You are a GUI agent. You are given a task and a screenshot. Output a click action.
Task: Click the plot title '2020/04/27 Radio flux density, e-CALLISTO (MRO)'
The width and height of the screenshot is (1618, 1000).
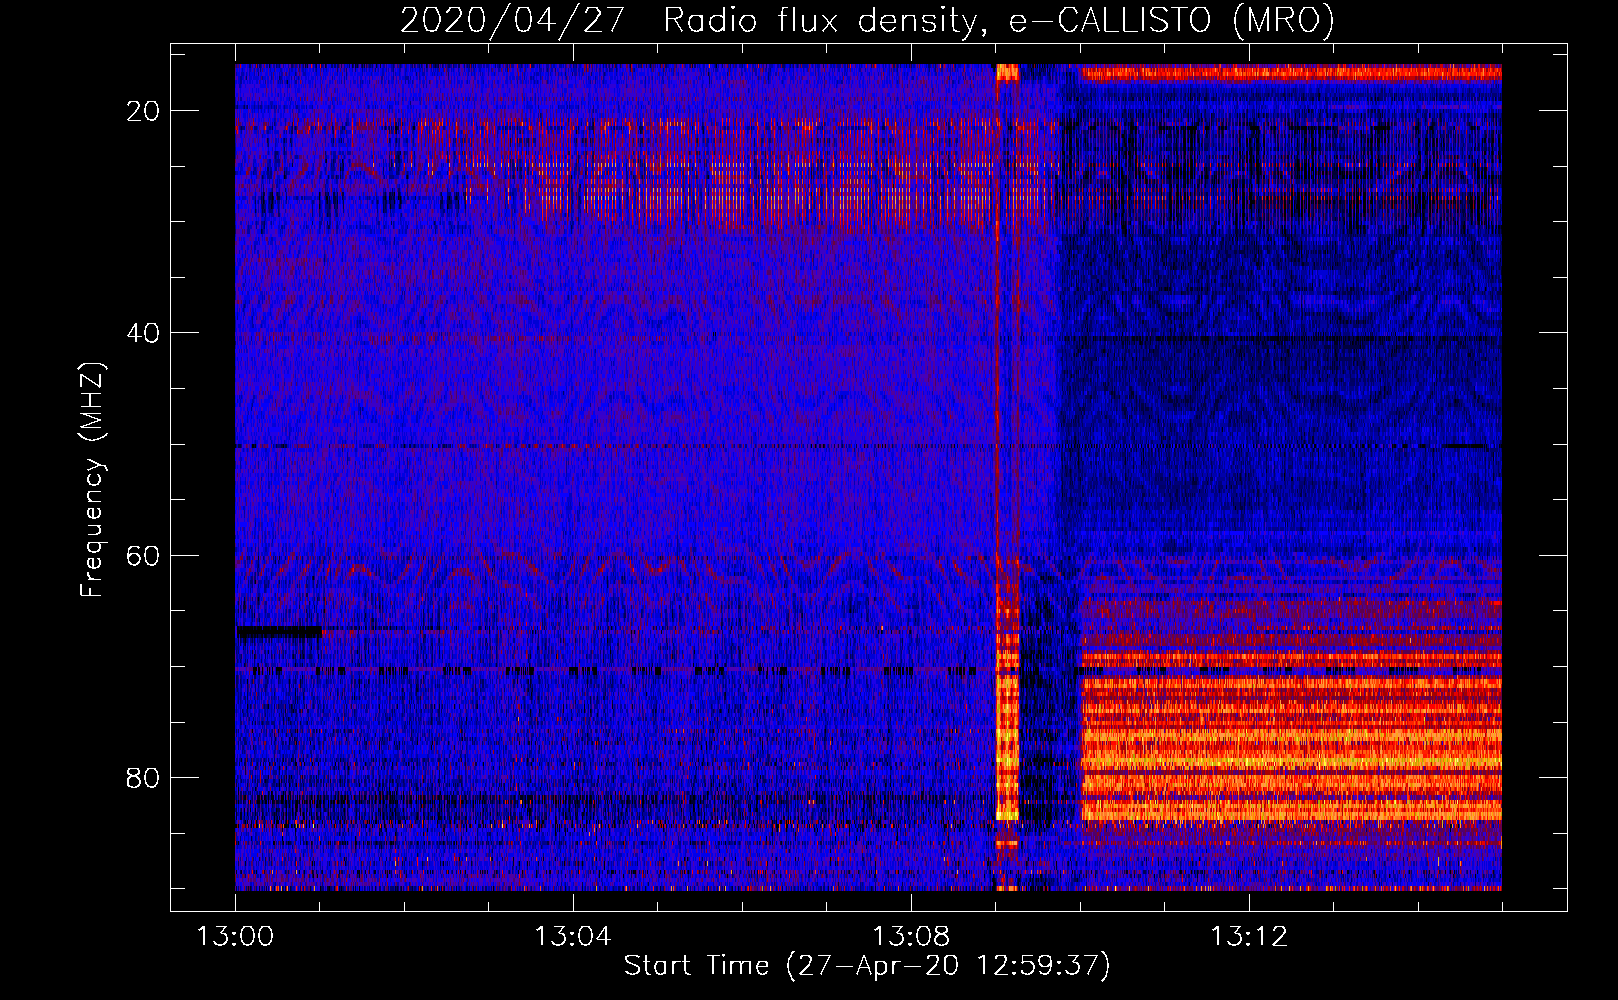tap(867, 20)
